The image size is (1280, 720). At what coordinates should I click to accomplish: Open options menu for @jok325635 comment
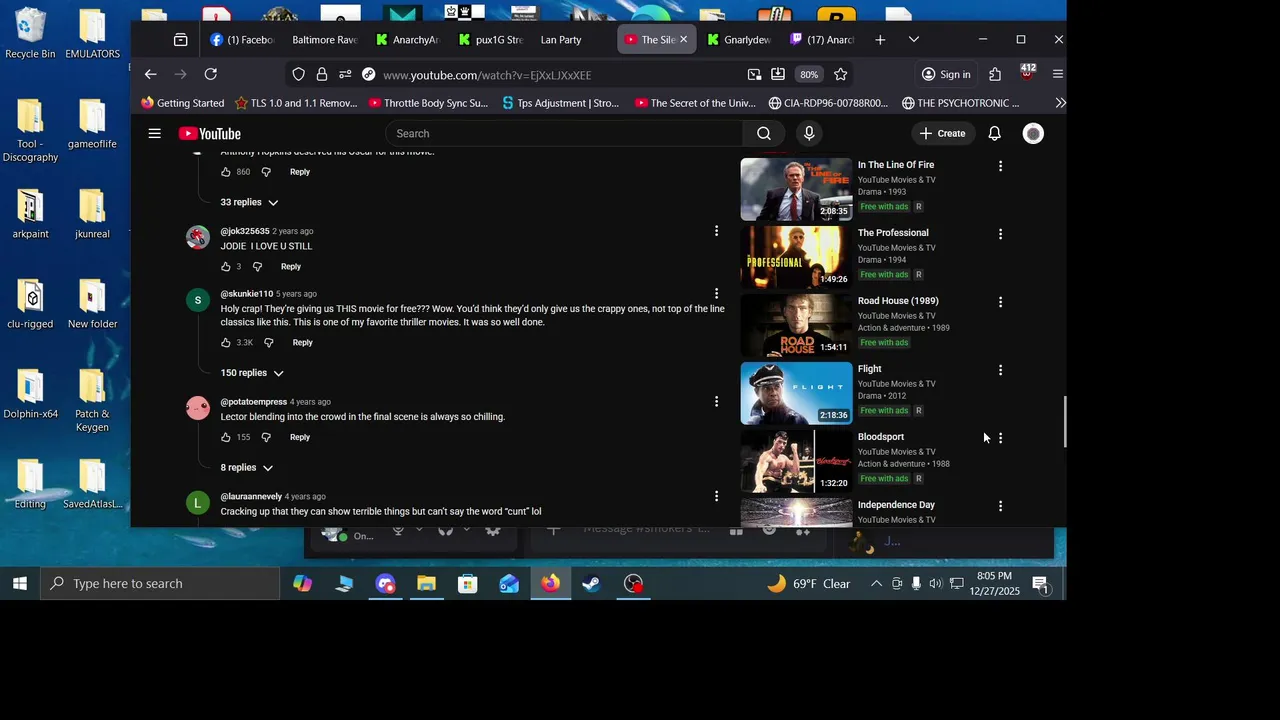(716, 231)
